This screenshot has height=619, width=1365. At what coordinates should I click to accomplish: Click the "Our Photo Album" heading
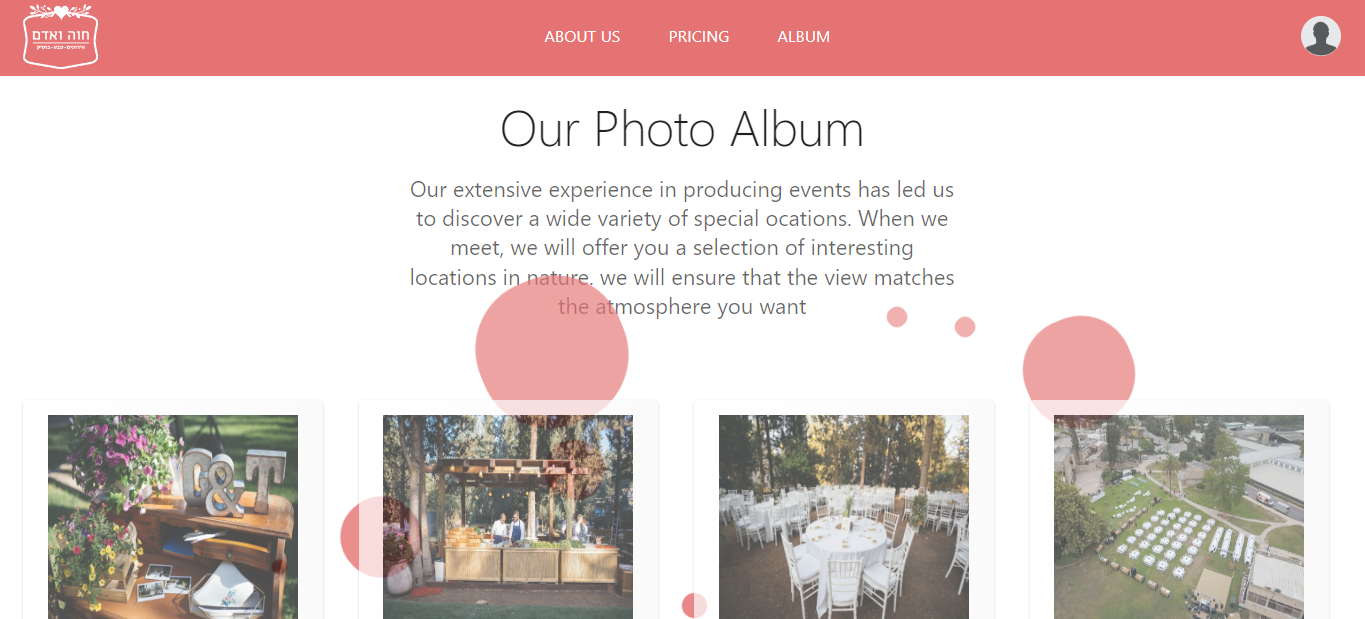point(682,129)
